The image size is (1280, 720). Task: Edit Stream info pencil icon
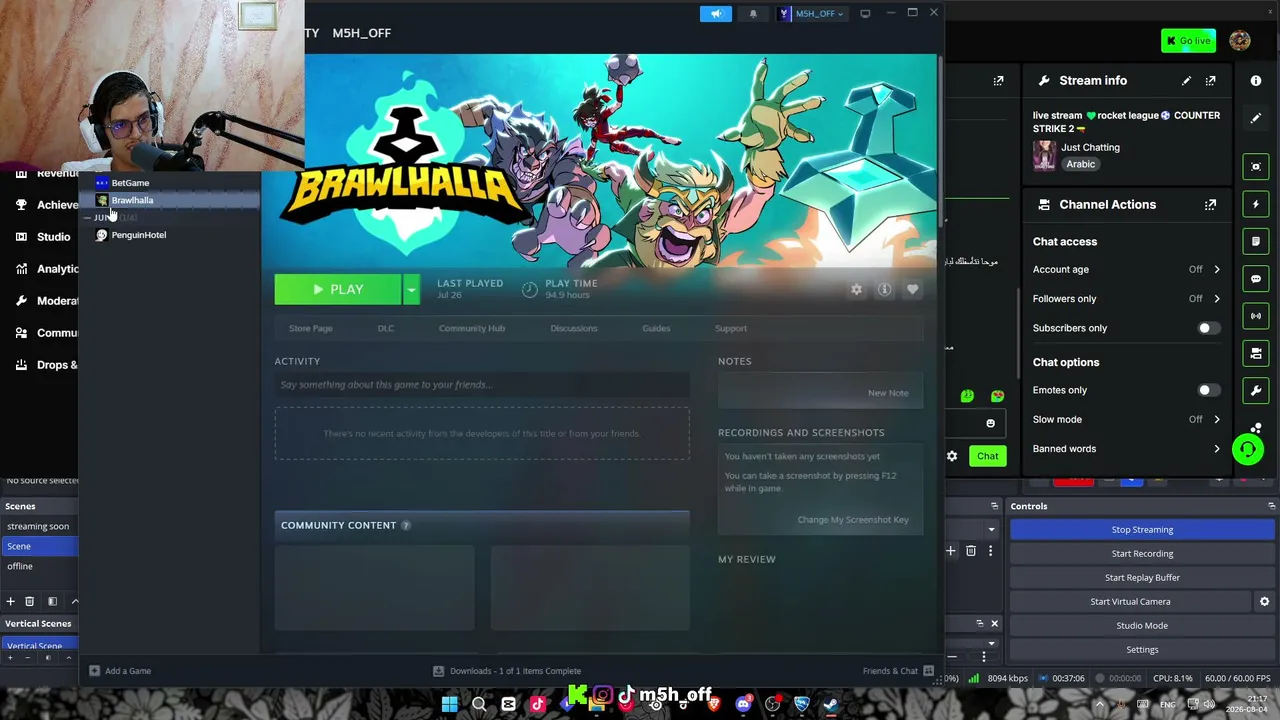pos(1186,80)
